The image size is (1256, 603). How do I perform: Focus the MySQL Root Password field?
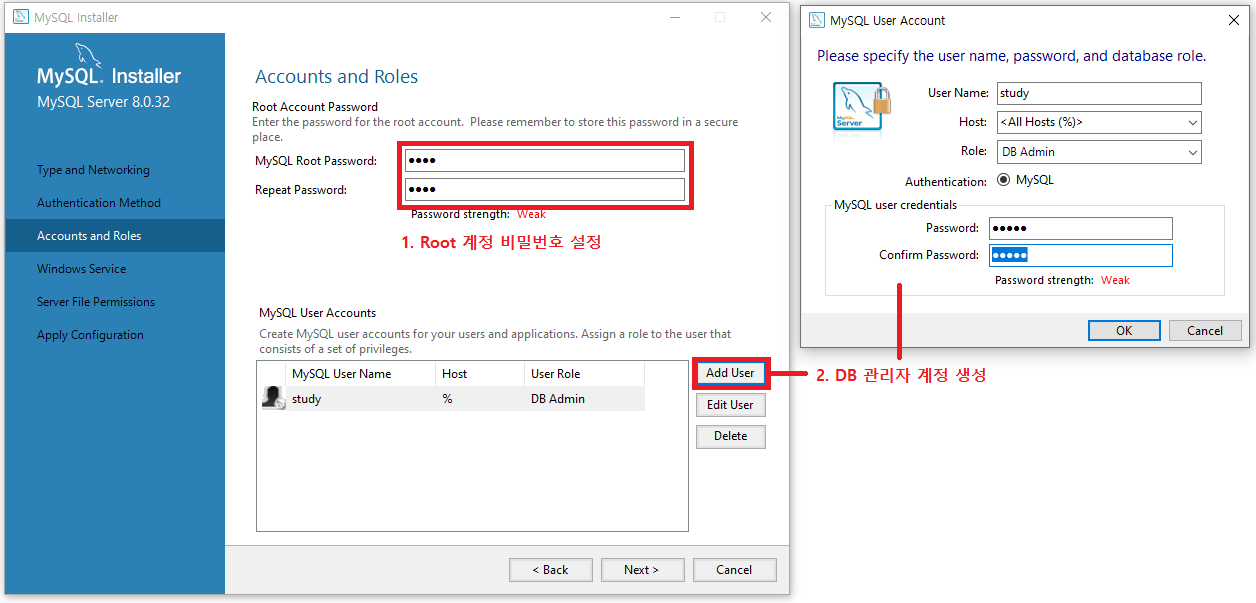click(x=545, y=161)
